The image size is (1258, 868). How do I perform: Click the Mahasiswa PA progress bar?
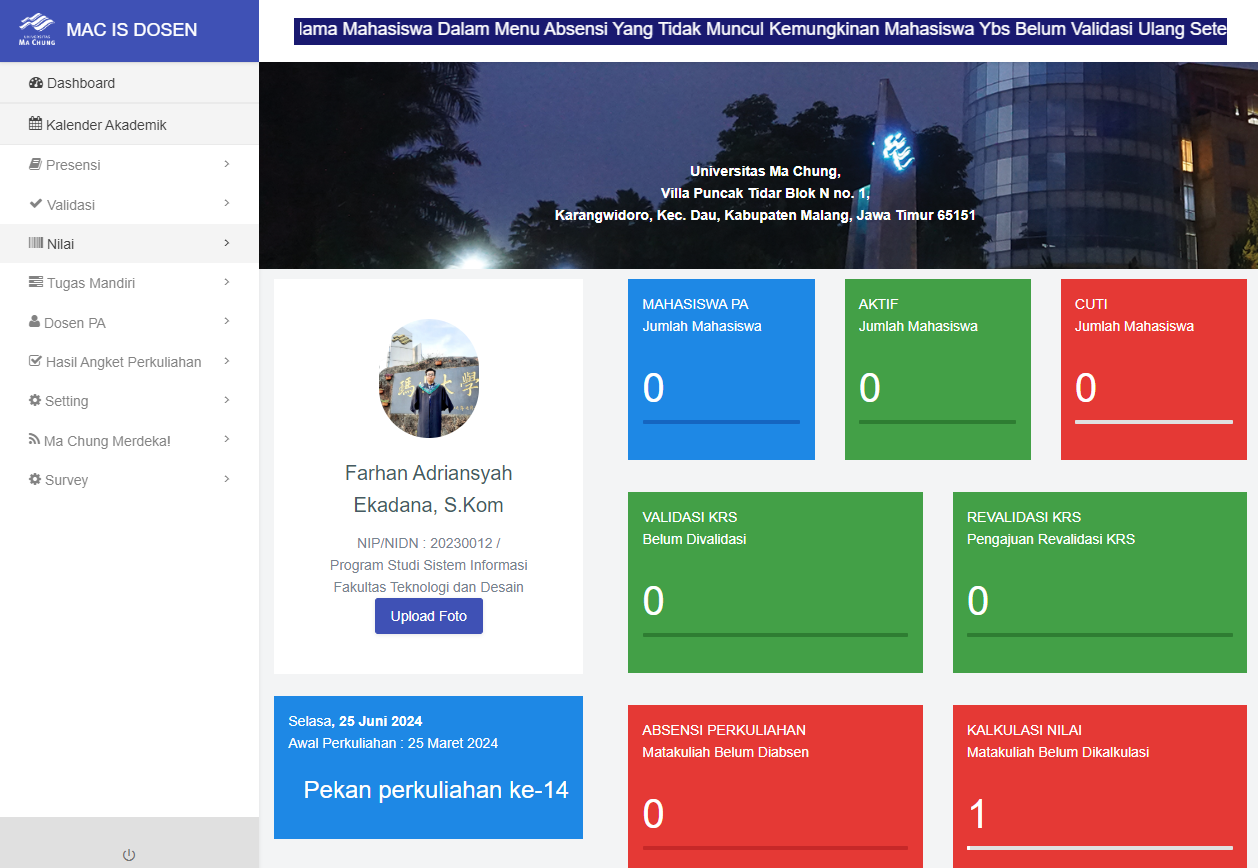(x=721, y=422)
